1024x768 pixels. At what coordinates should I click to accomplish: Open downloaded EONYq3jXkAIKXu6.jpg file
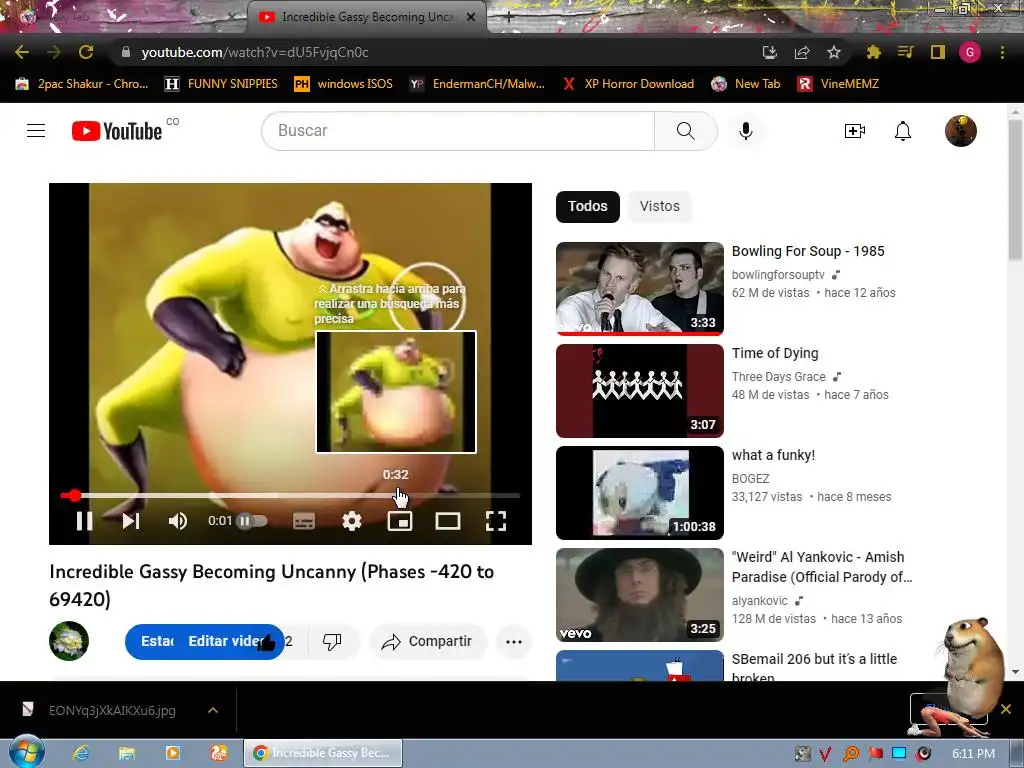[112, 711]
